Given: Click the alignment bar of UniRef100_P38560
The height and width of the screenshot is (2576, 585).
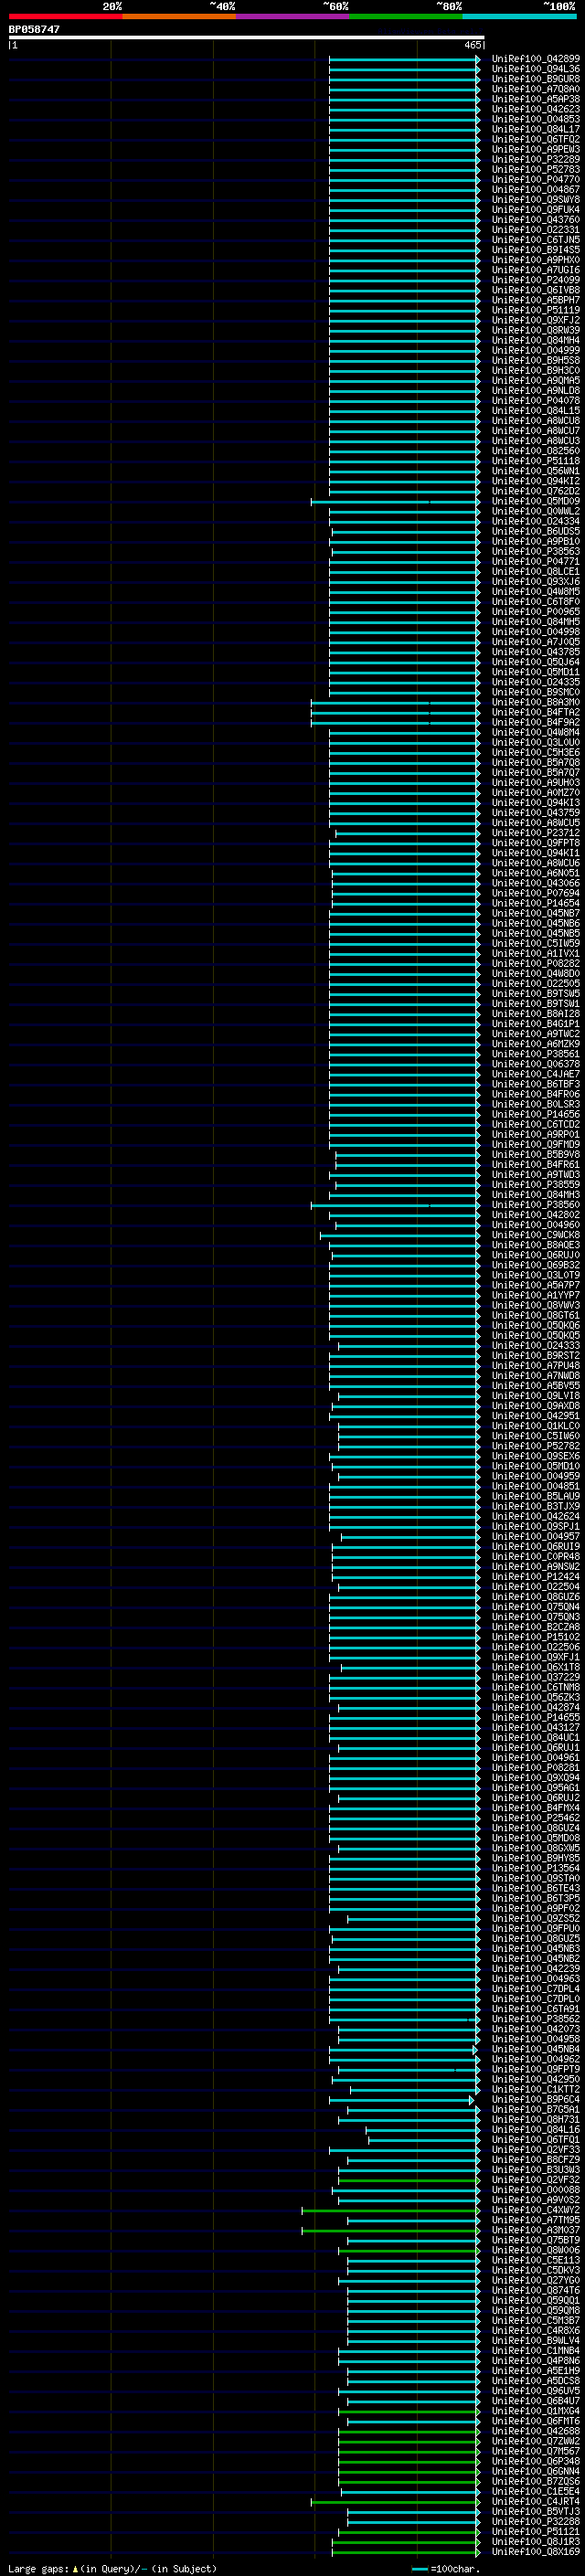Looking at the screenshot, I should point(395,1205).
